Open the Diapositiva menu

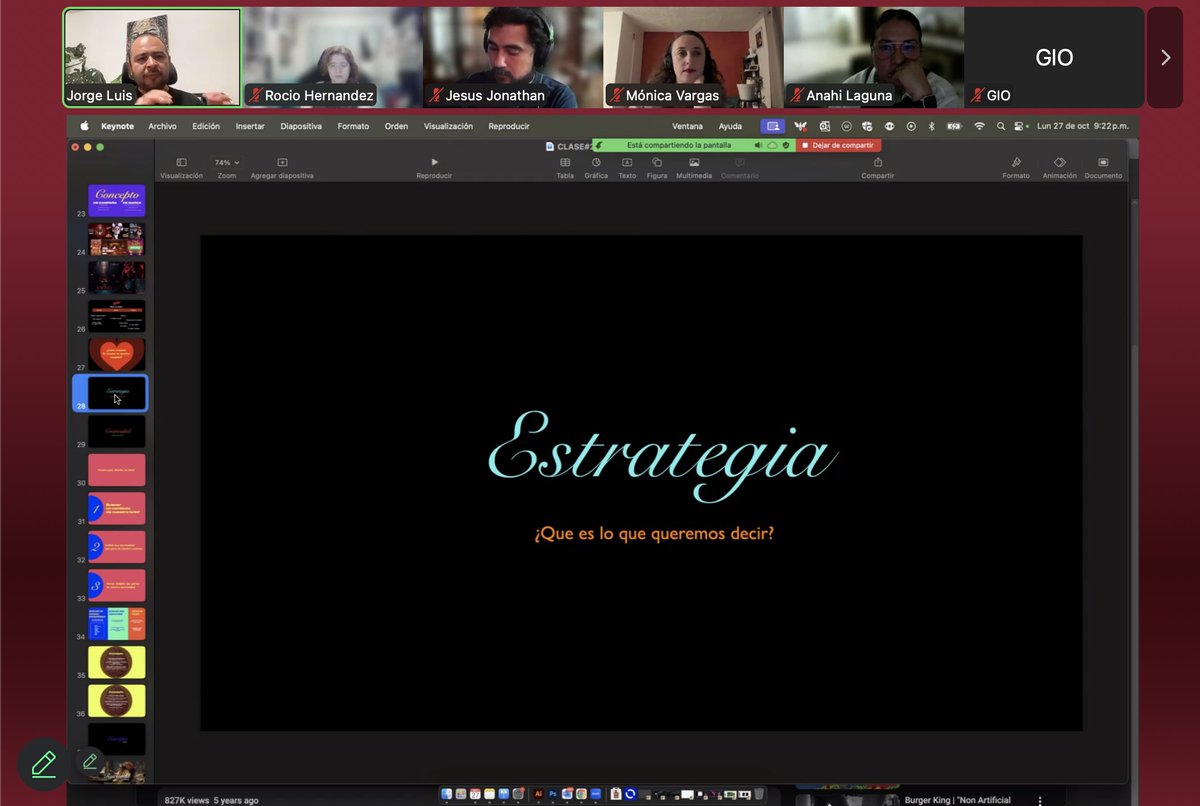[x=301, y=126]
